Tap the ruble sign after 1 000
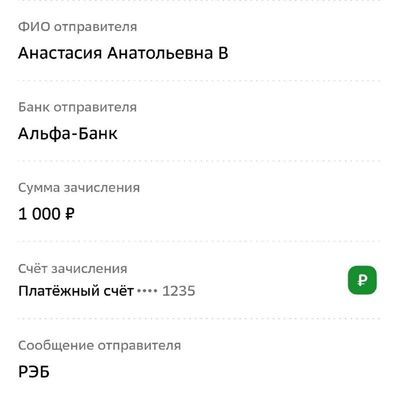 [69, 214]
